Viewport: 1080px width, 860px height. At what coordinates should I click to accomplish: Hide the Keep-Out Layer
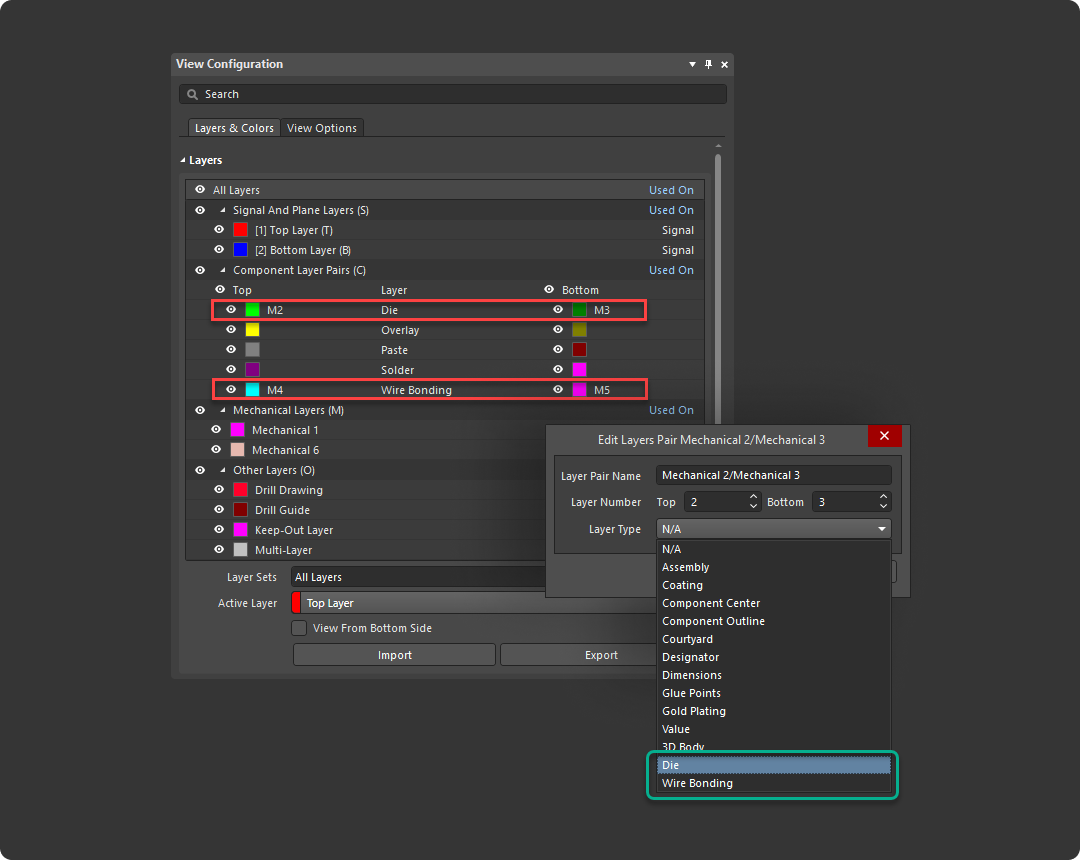(x=219, y=530)
